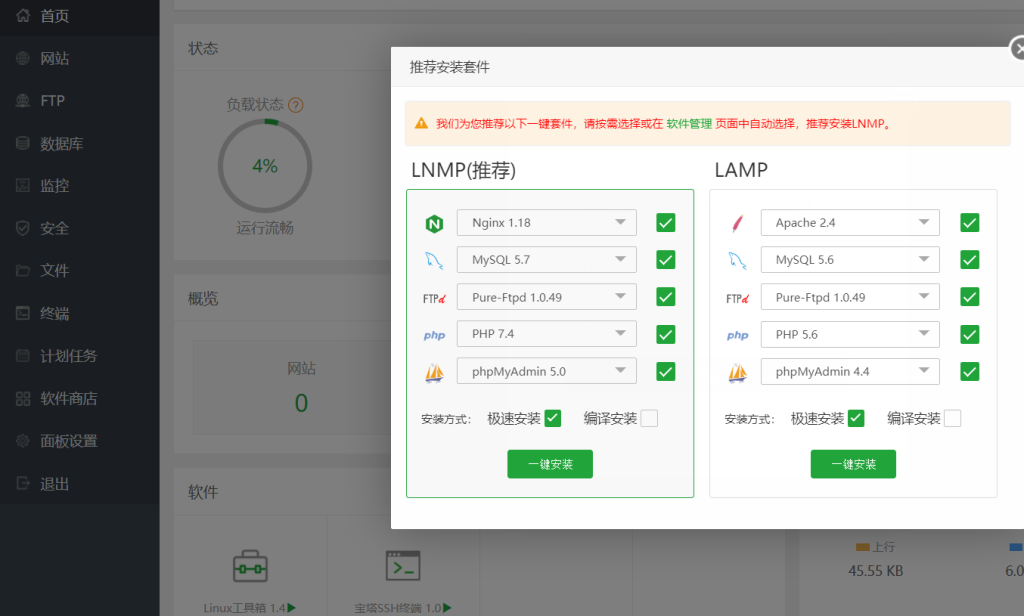
Task: Uncheck the Apache 2.4 checkbox
Action: (970, 223)
